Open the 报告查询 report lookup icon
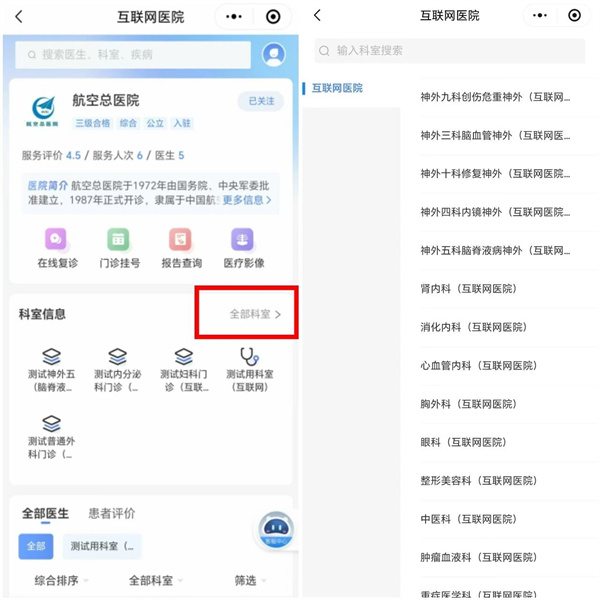This screenshot has width=600, height=600. tap(181, 240)
